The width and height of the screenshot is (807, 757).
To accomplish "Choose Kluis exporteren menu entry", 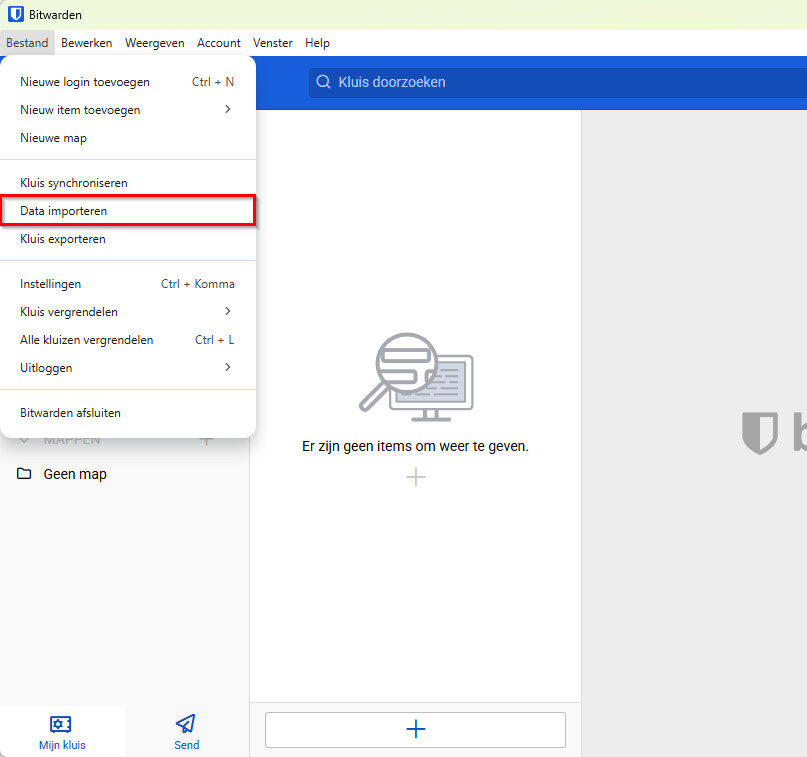I will pos(63,239).
